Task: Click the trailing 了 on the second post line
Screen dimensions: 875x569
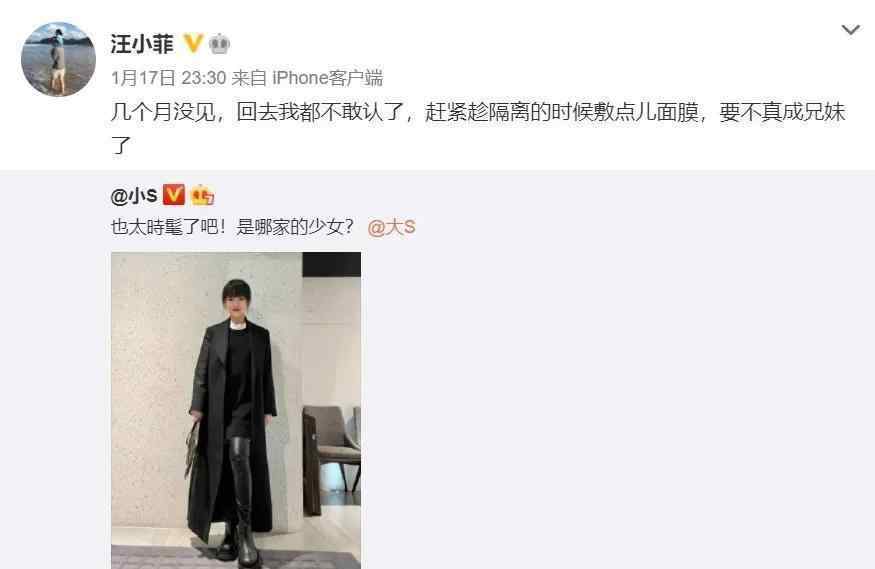Action: point(121,146)
